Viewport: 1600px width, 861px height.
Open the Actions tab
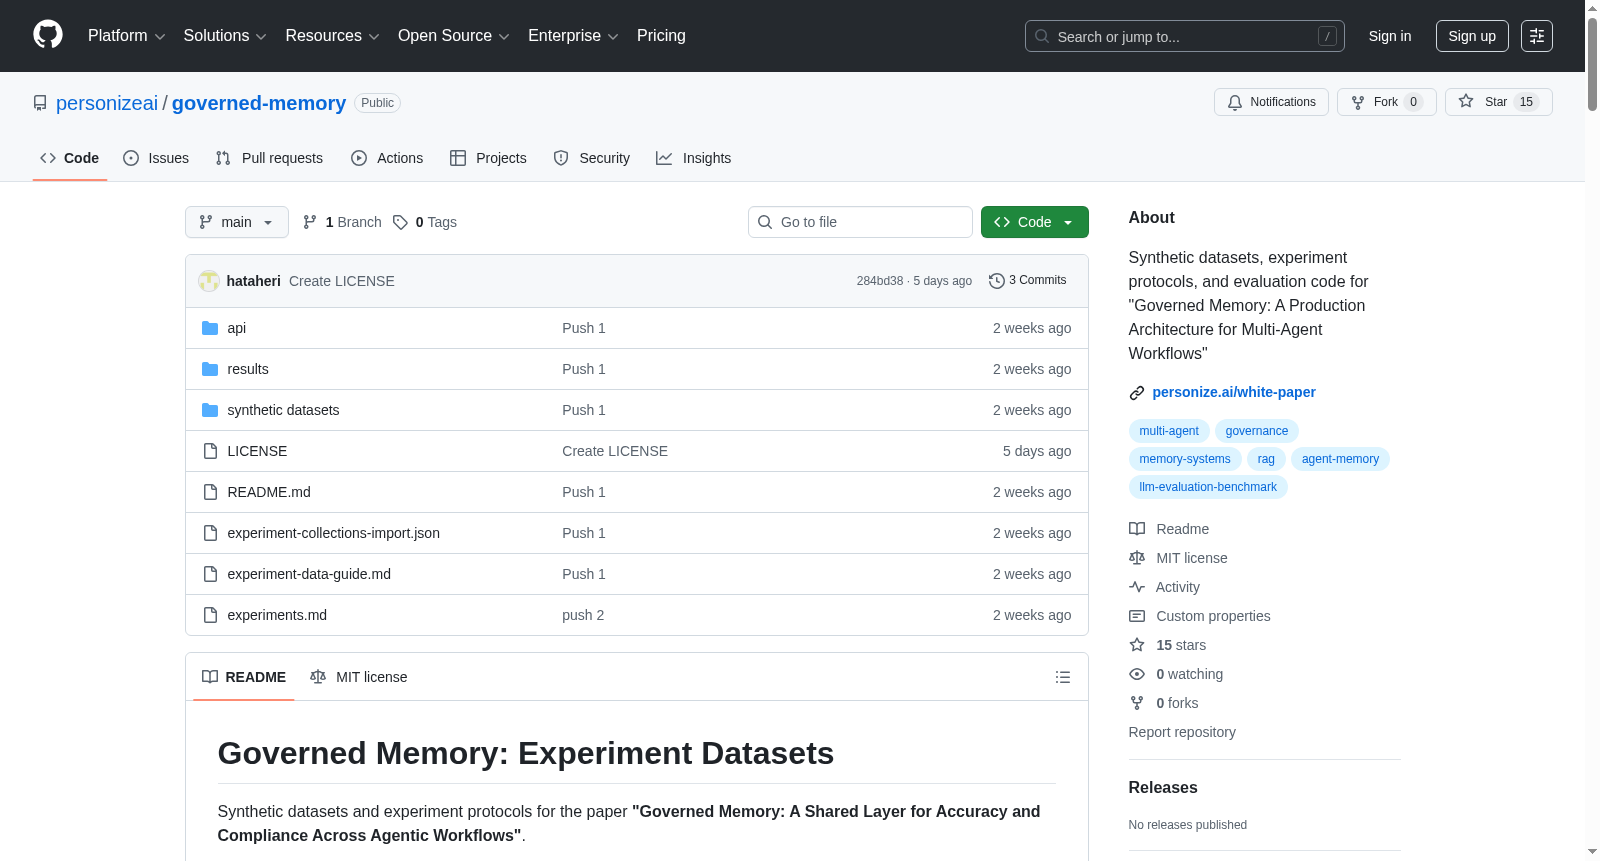tap(387, 158)
